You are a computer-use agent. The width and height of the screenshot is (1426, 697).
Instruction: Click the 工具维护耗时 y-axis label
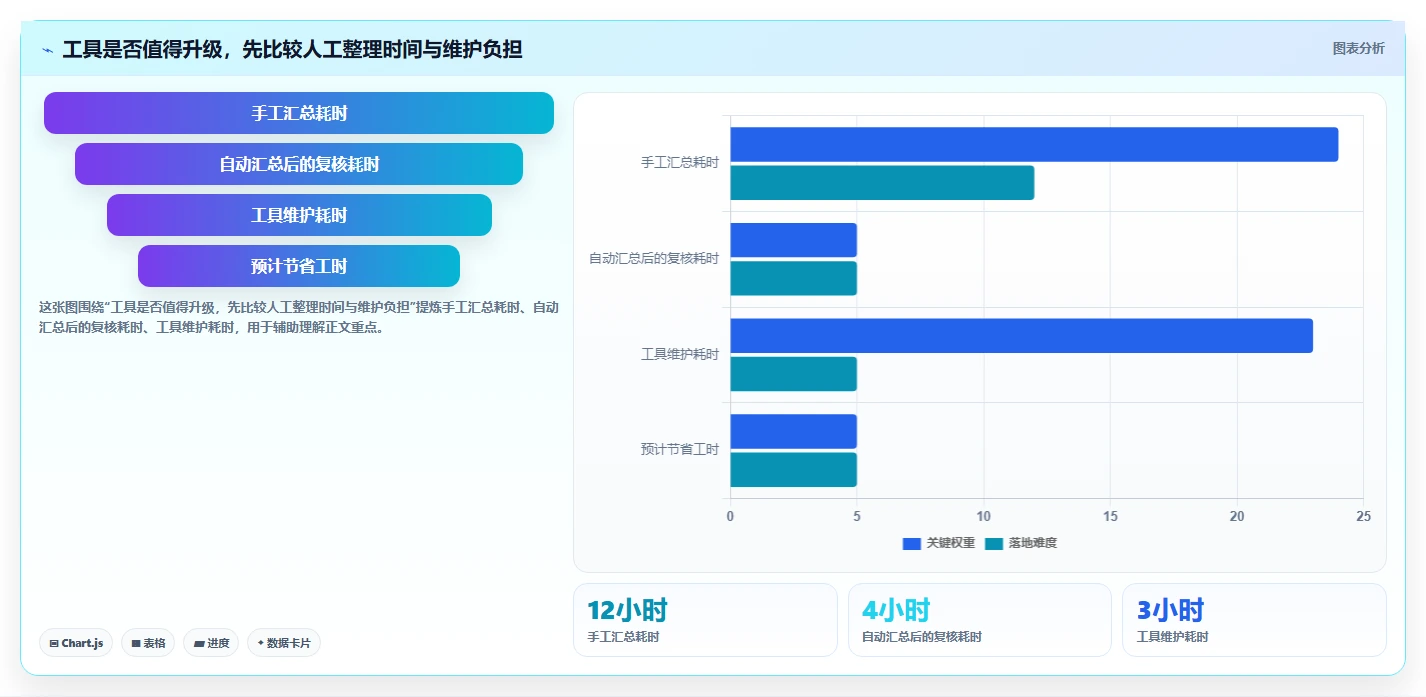tap(680, 354)
